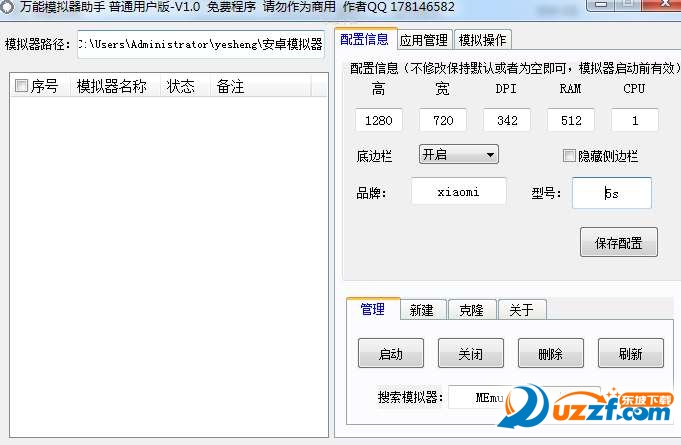Open the 底边栏 dropdown
Viewport: 681px width, 445px height.
(458, 155)
